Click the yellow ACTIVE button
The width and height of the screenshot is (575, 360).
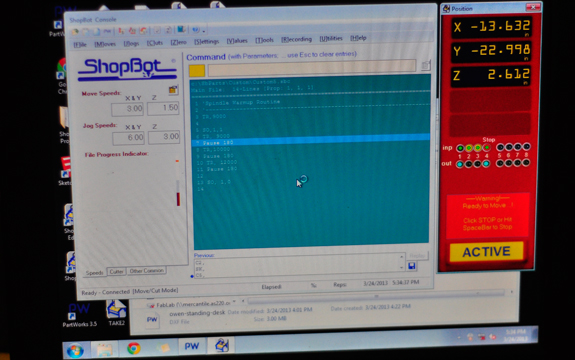(486, 251)
